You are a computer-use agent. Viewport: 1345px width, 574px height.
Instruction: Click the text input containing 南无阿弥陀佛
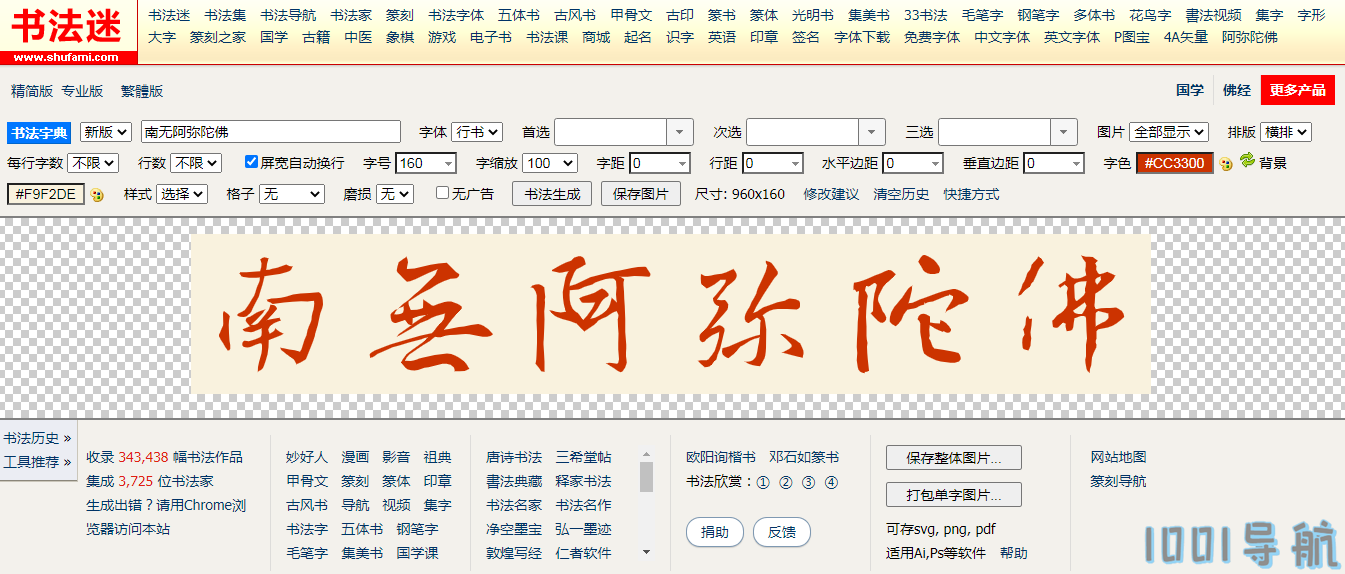point(271,132)
